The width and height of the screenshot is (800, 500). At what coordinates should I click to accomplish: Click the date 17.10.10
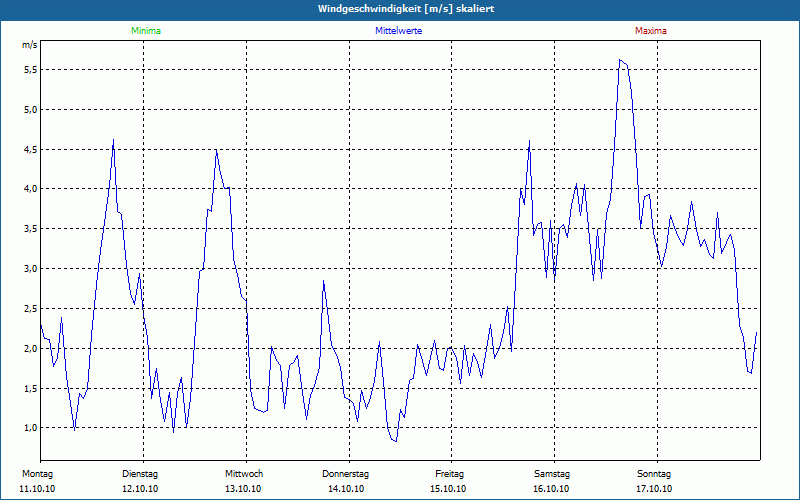pos(654,489)
